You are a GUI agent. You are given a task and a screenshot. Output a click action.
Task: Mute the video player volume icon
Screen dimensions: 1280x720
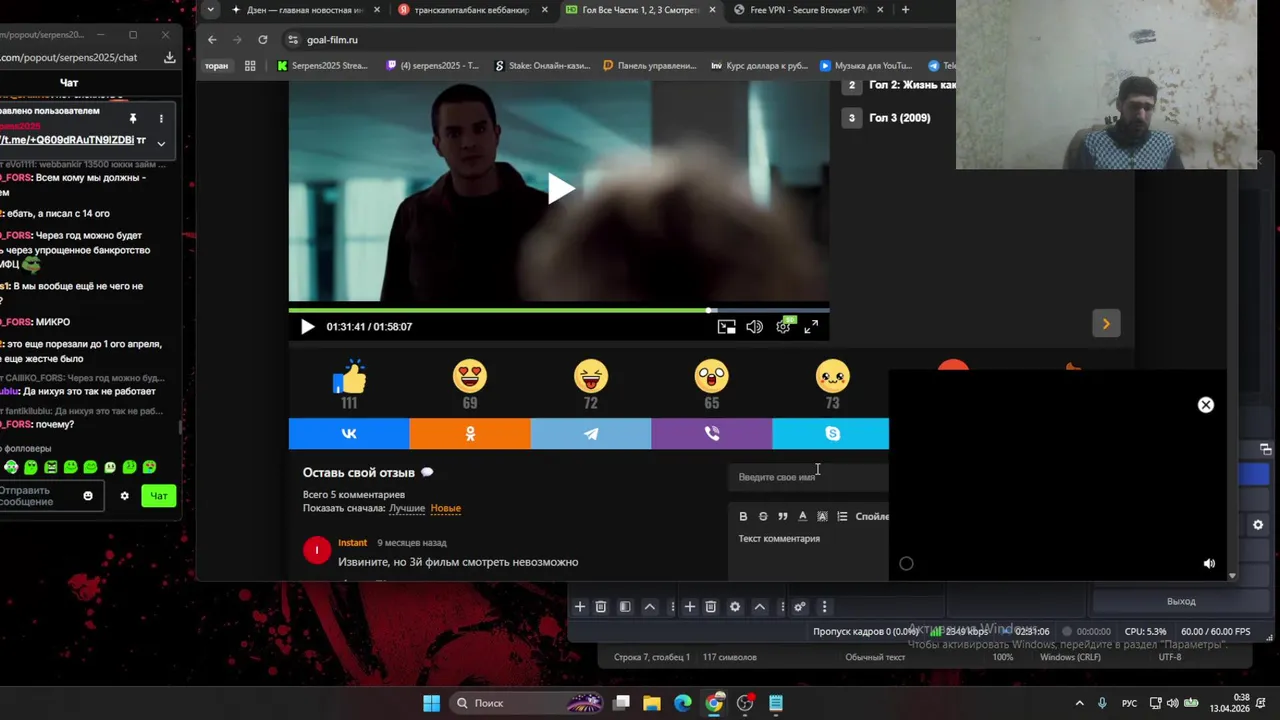pyautogui.click(x=754, y=327)
